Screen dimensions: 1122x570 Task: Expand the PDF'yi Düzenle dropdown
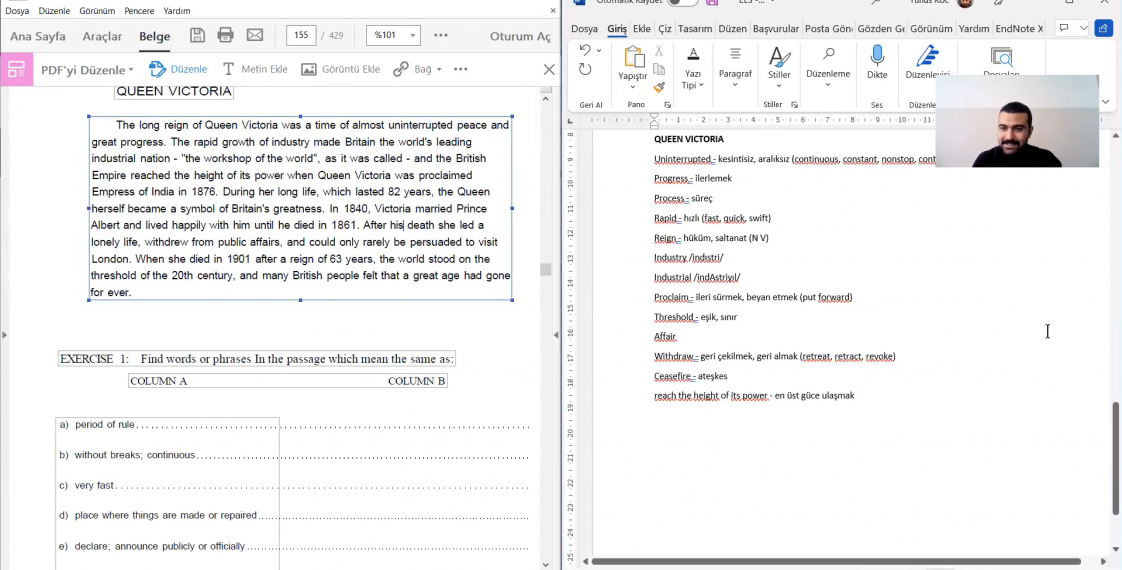[x=87, y=70]
